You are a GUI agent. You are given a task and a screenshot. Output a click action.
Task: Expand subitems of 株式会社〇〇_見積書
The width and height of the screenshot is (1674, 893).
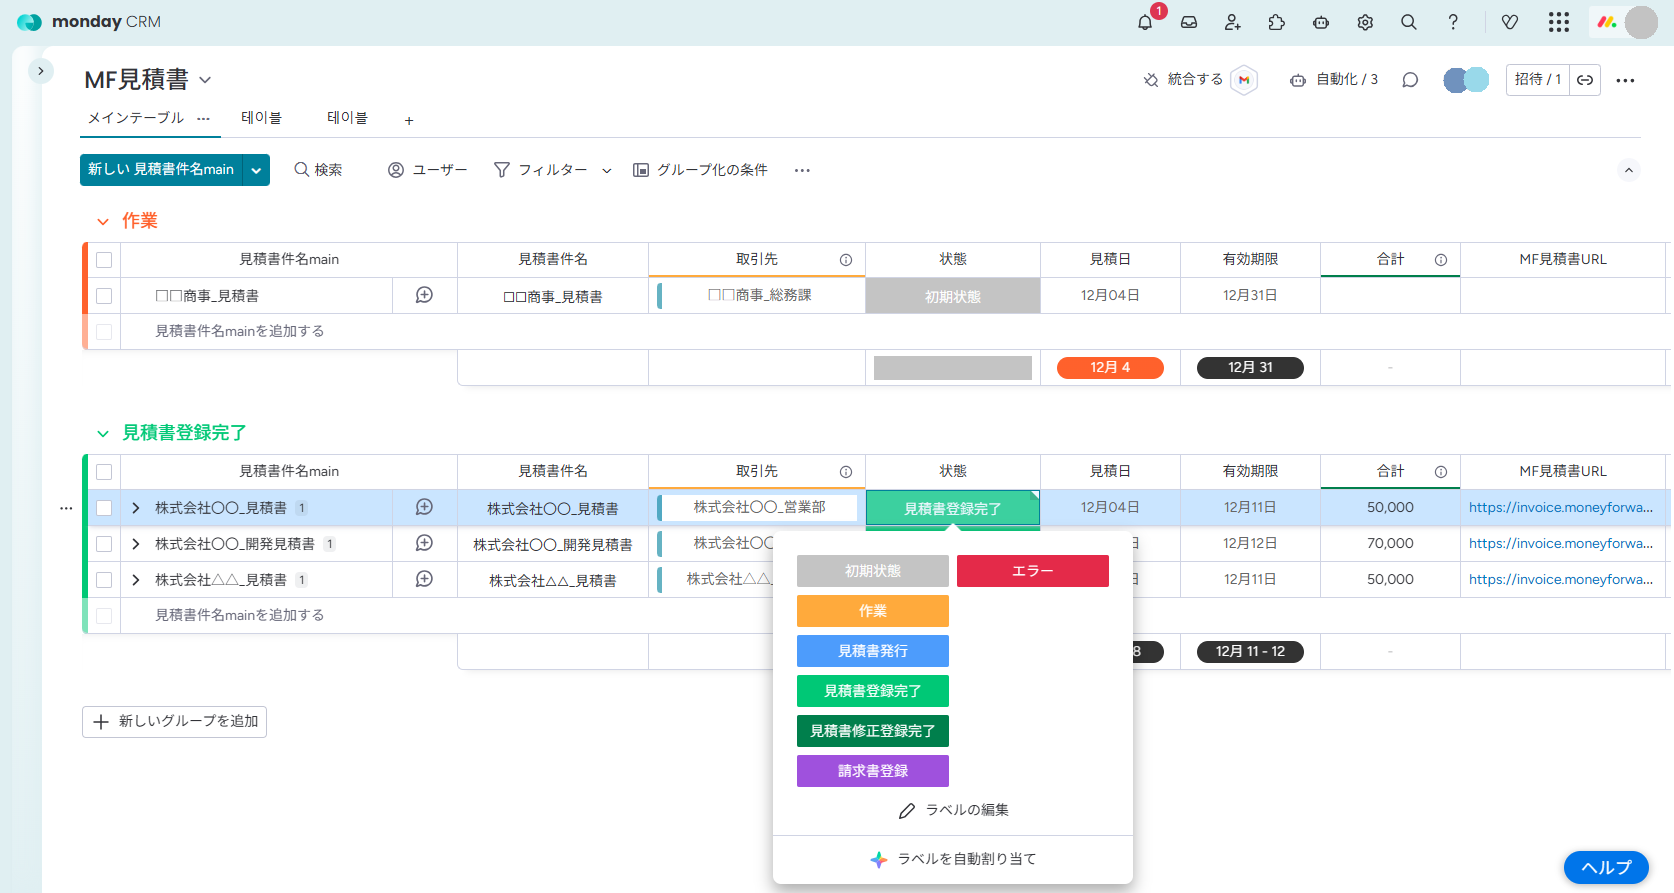pos(136,508)
